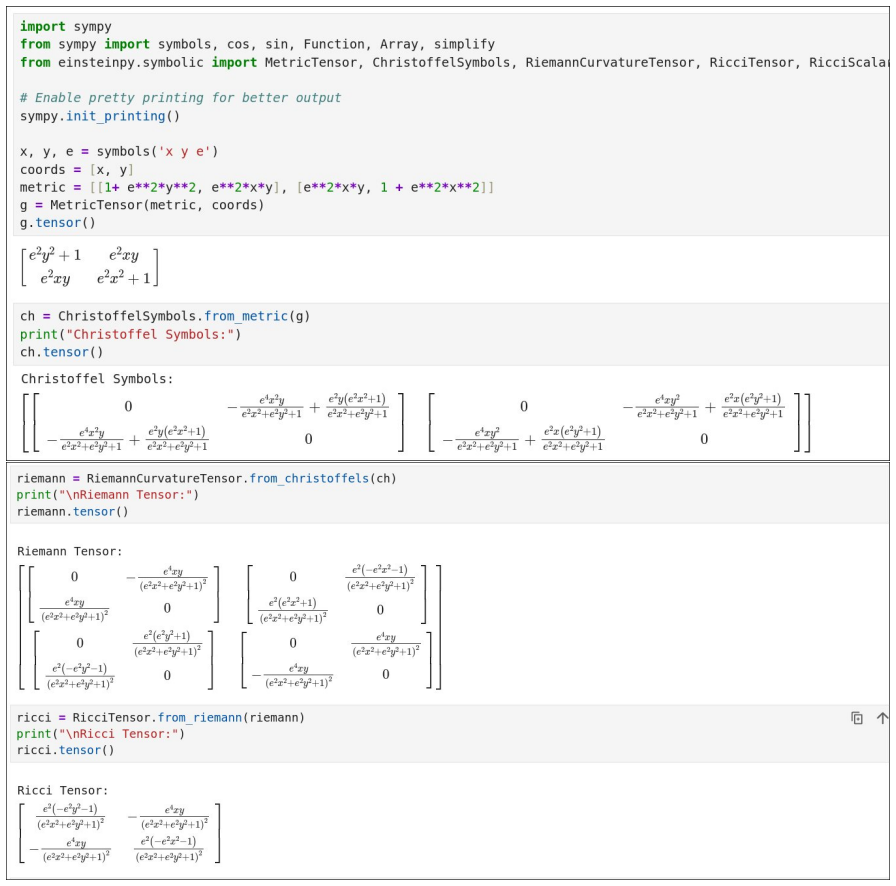Image resolution: width=896 pixels, height=886 pixels.
Task: Click the sympy.init_printing() line
Action: click(x=100, y=116)
